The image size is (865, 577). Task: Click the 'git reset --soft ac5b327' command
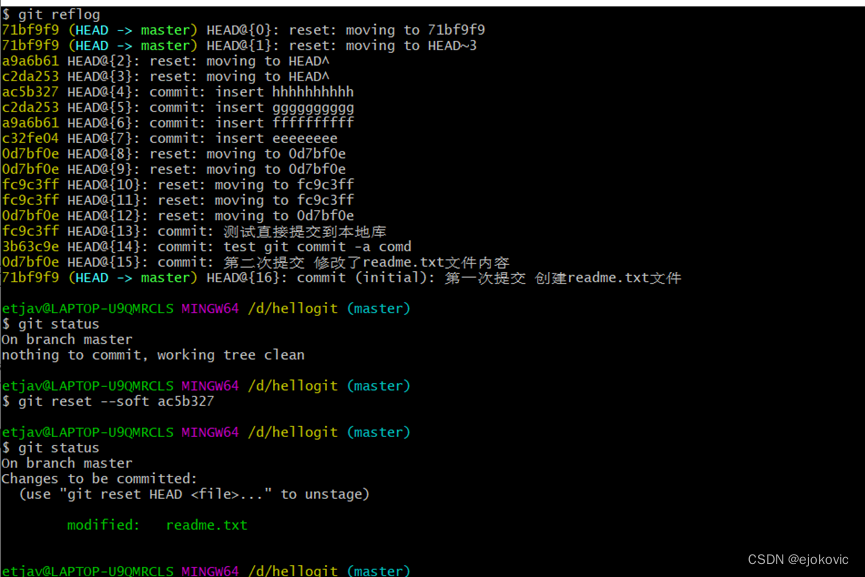pyautogui.click(x=108, y=401)
